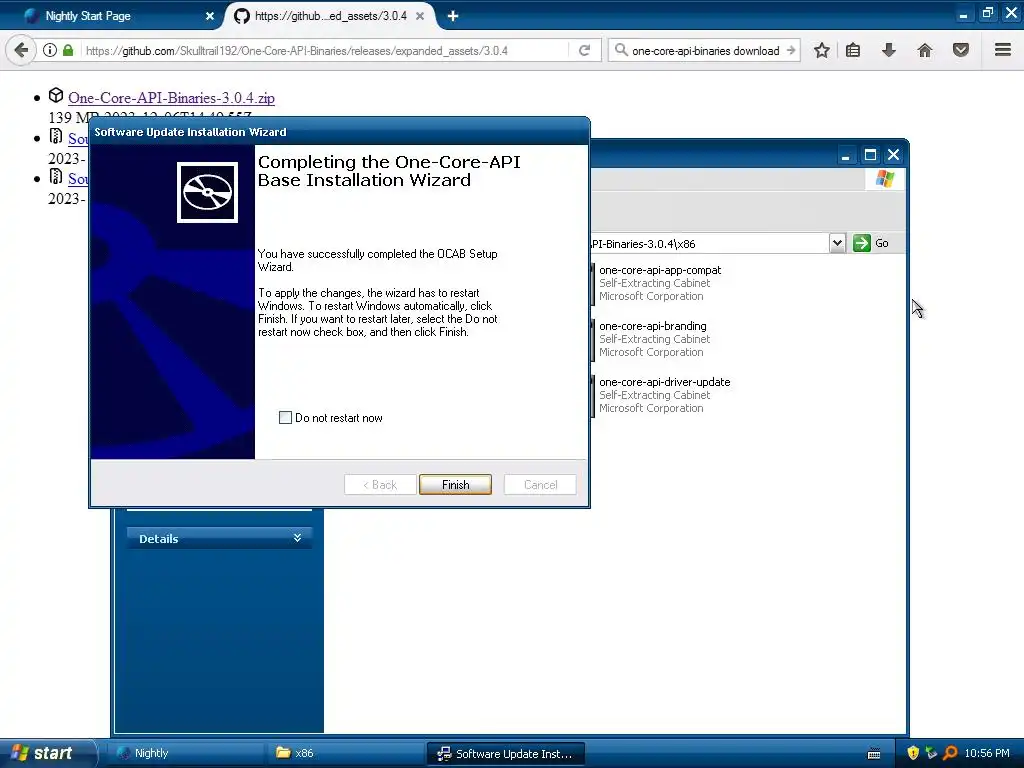Open the Windows Start menu
Image resolution: width=1024 pixels, height=768 pixels.
pyautogui.click(x=47, y=753)
